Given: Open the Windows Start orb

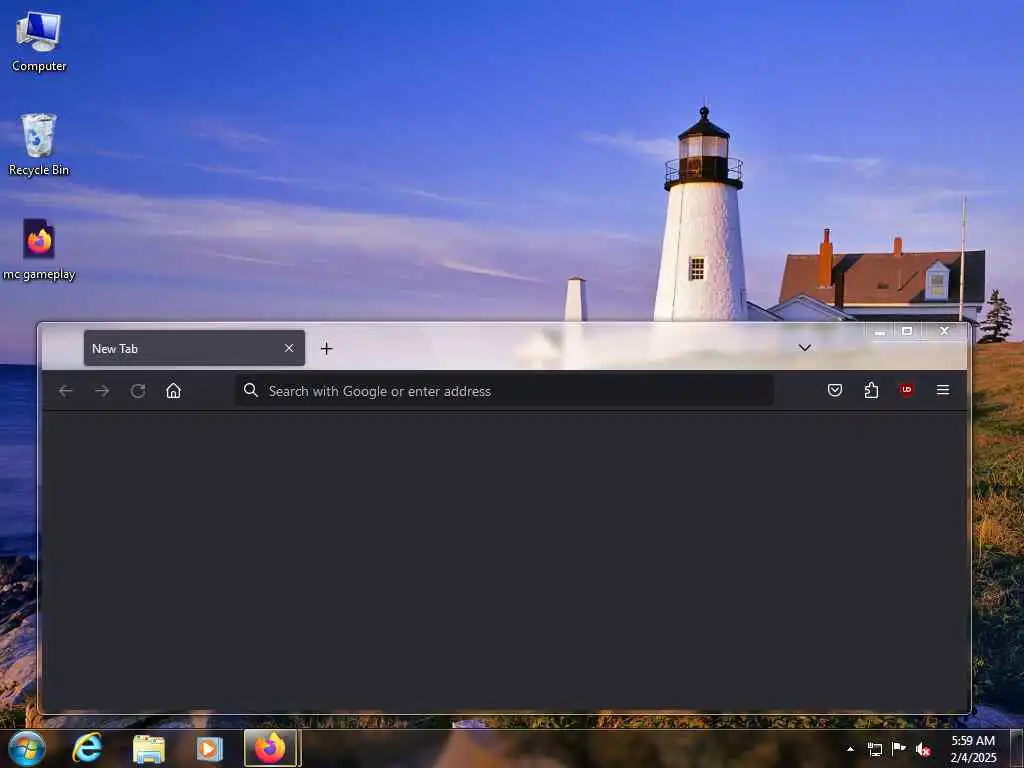Looking at the screenshot, I should 27,748.
